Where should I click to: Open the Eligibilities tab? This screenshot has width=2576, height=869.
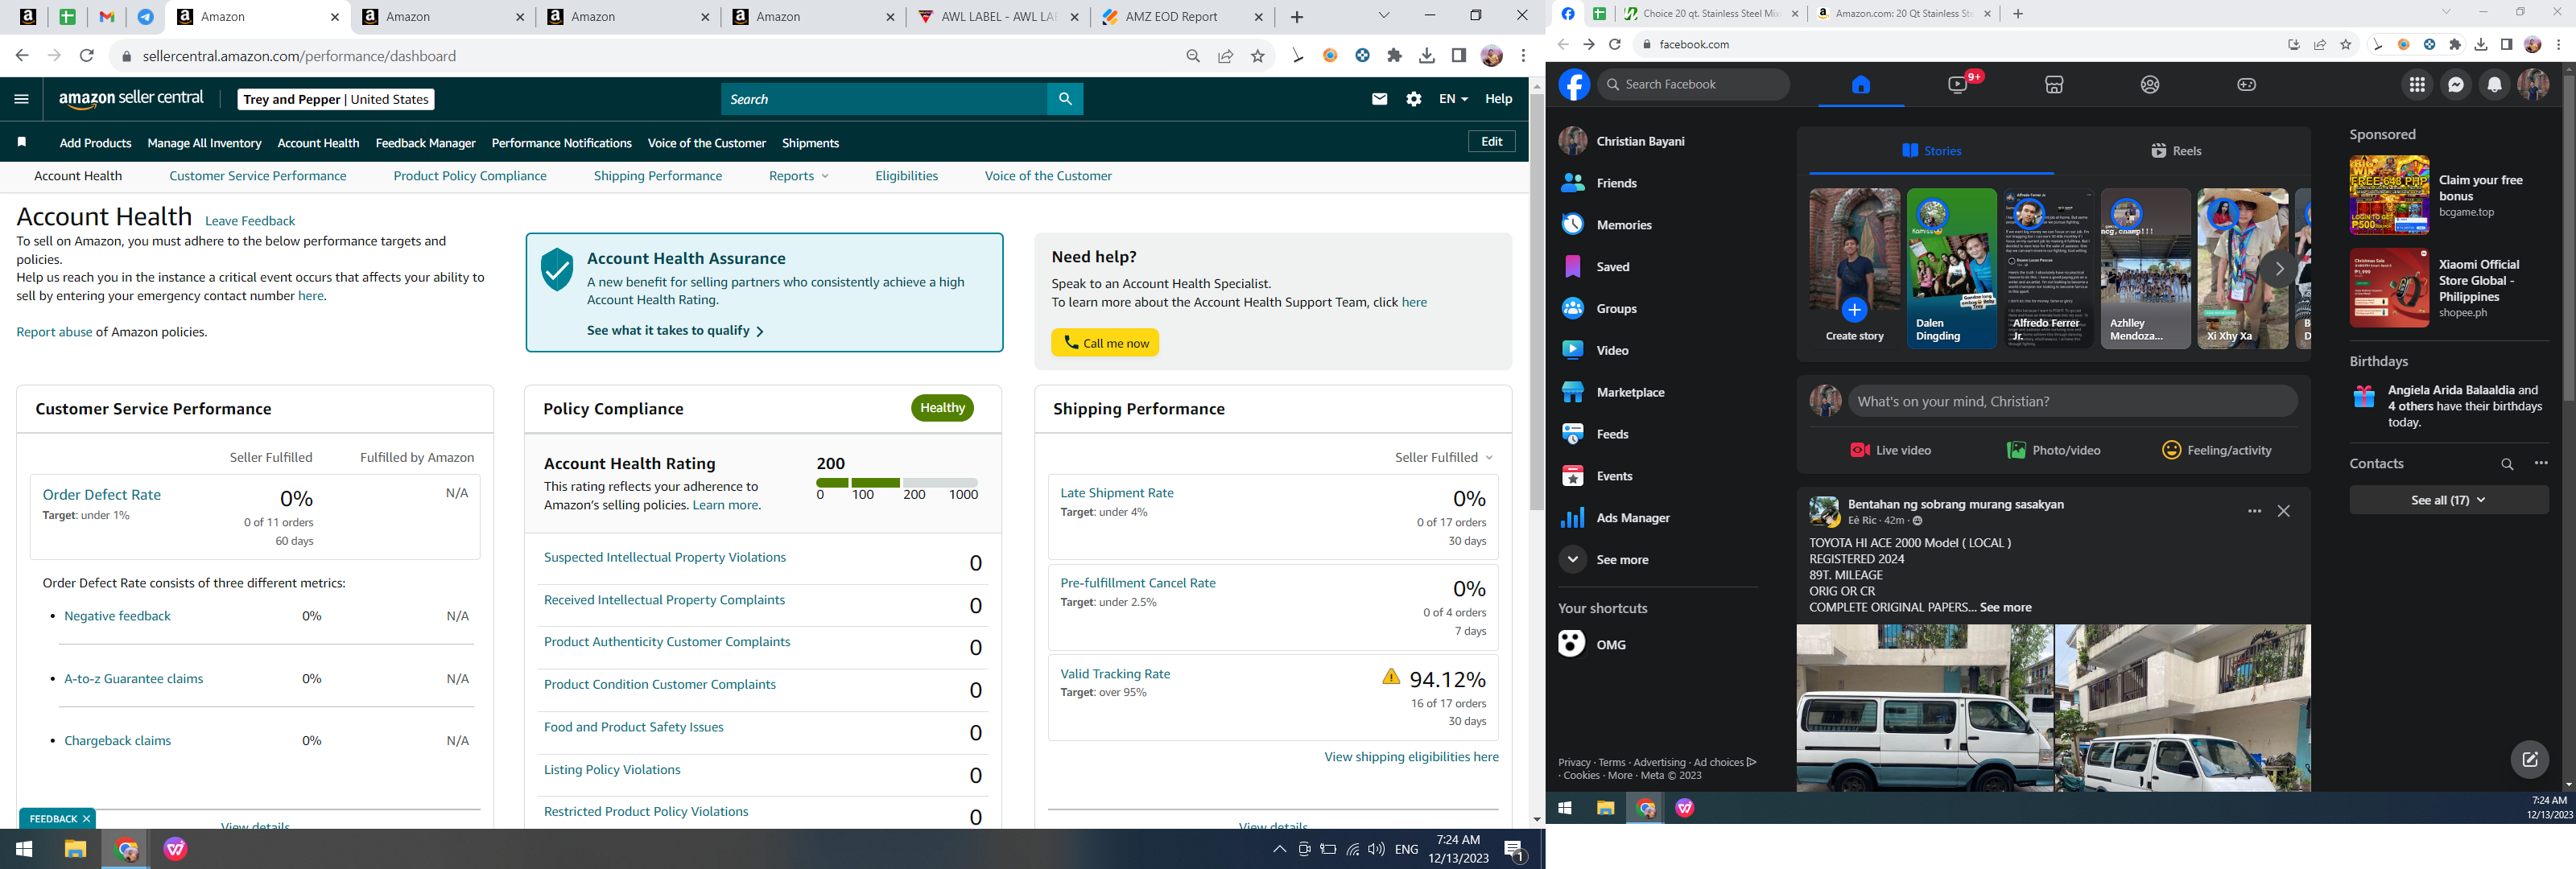coord(906,176)
